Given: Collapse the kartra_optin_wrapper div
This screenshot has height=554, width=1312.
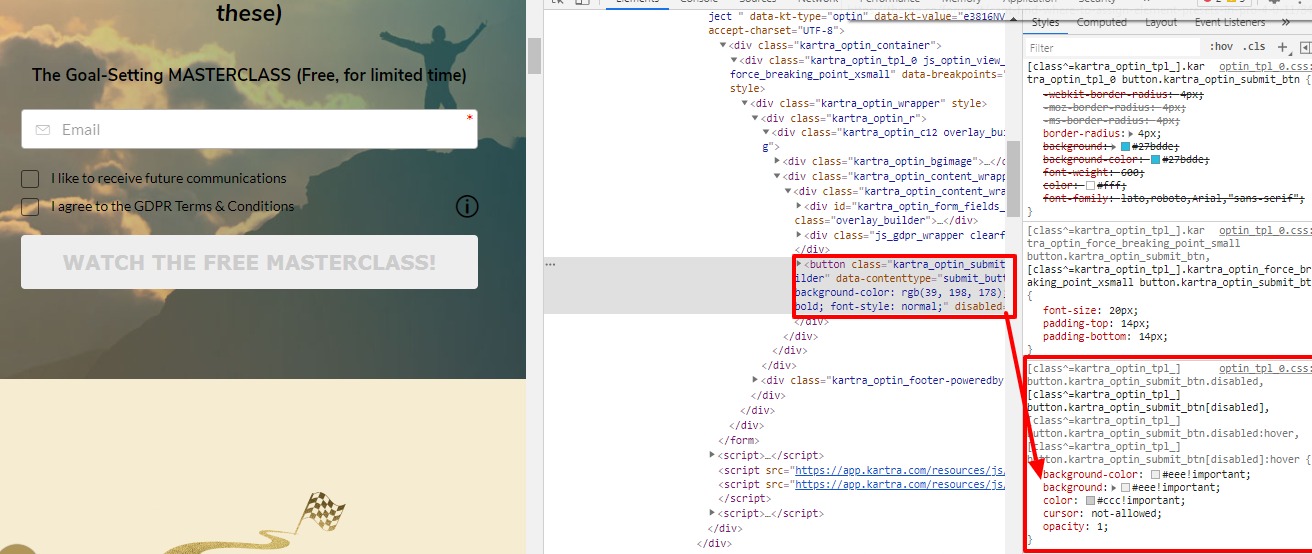Looking at the screenshot, I should 745,103.
